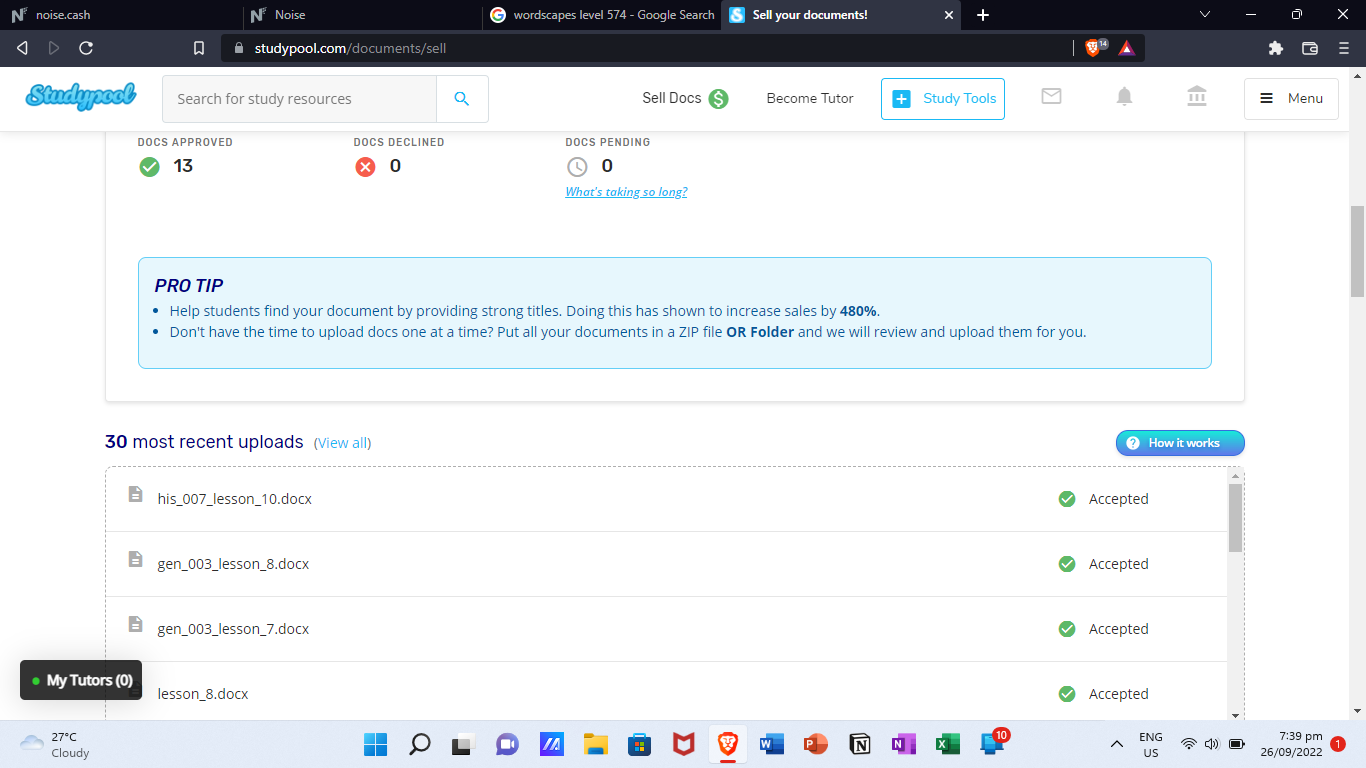Open the Study Tools dropdown
Viewport: 1366px width, 768px height.
943,99
